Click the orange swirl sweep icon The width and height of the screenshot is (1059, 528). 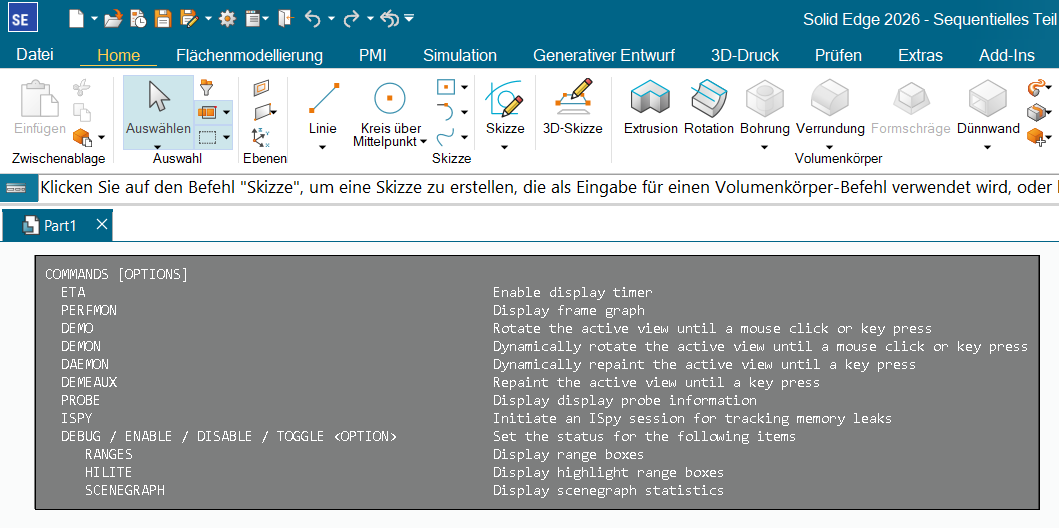tap(1035, 87)
